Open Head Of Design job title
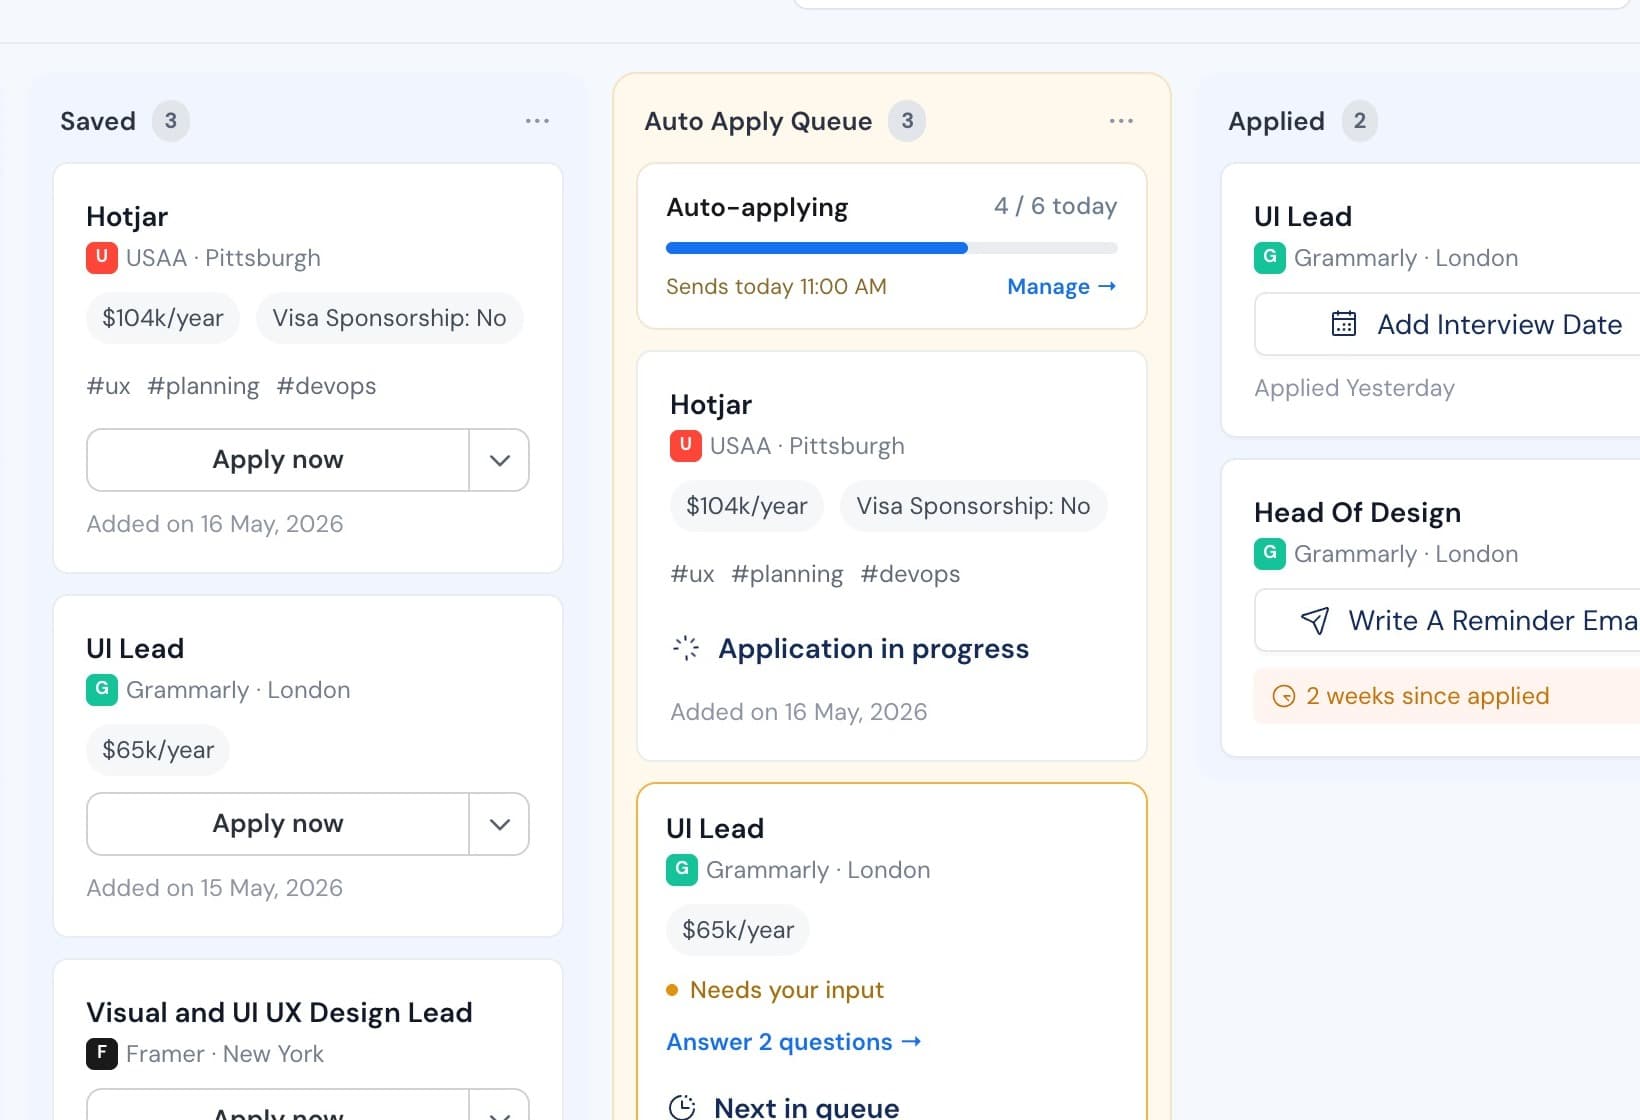The height and width of the screenshot is (1120, 1640). (1357, 512)
